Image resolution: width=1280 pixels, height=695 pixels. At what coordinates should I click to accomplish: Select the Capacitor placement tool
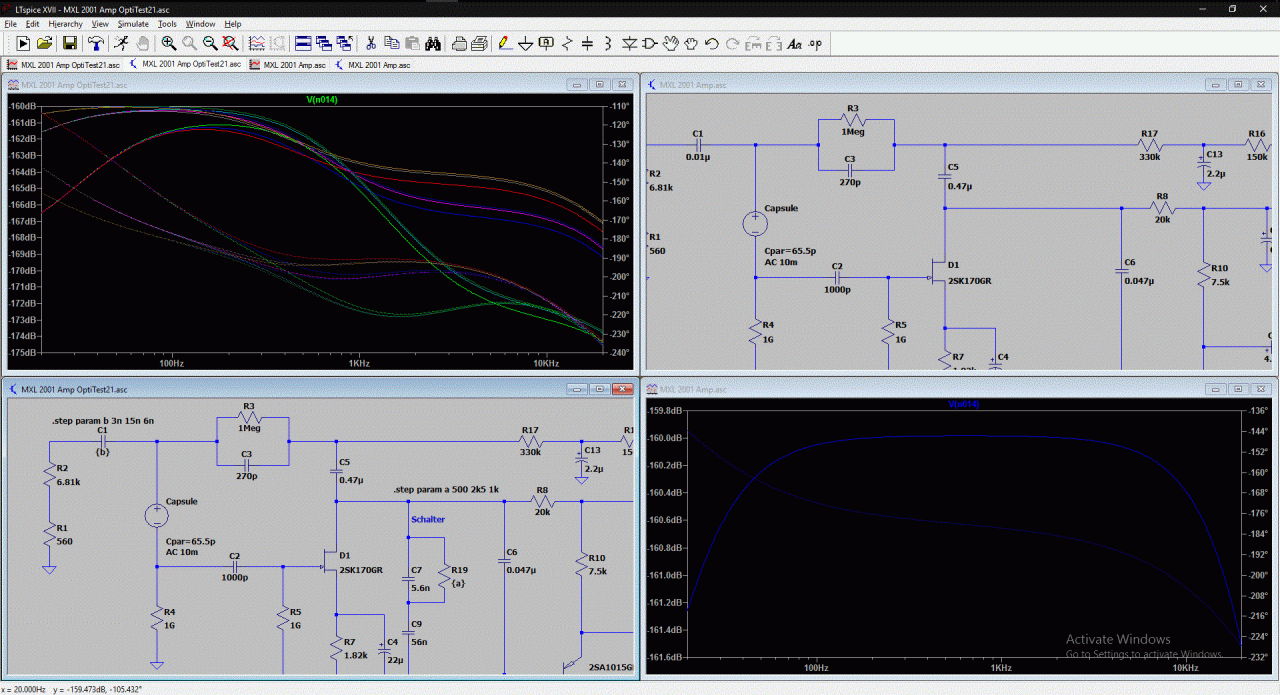pos(588,43)
